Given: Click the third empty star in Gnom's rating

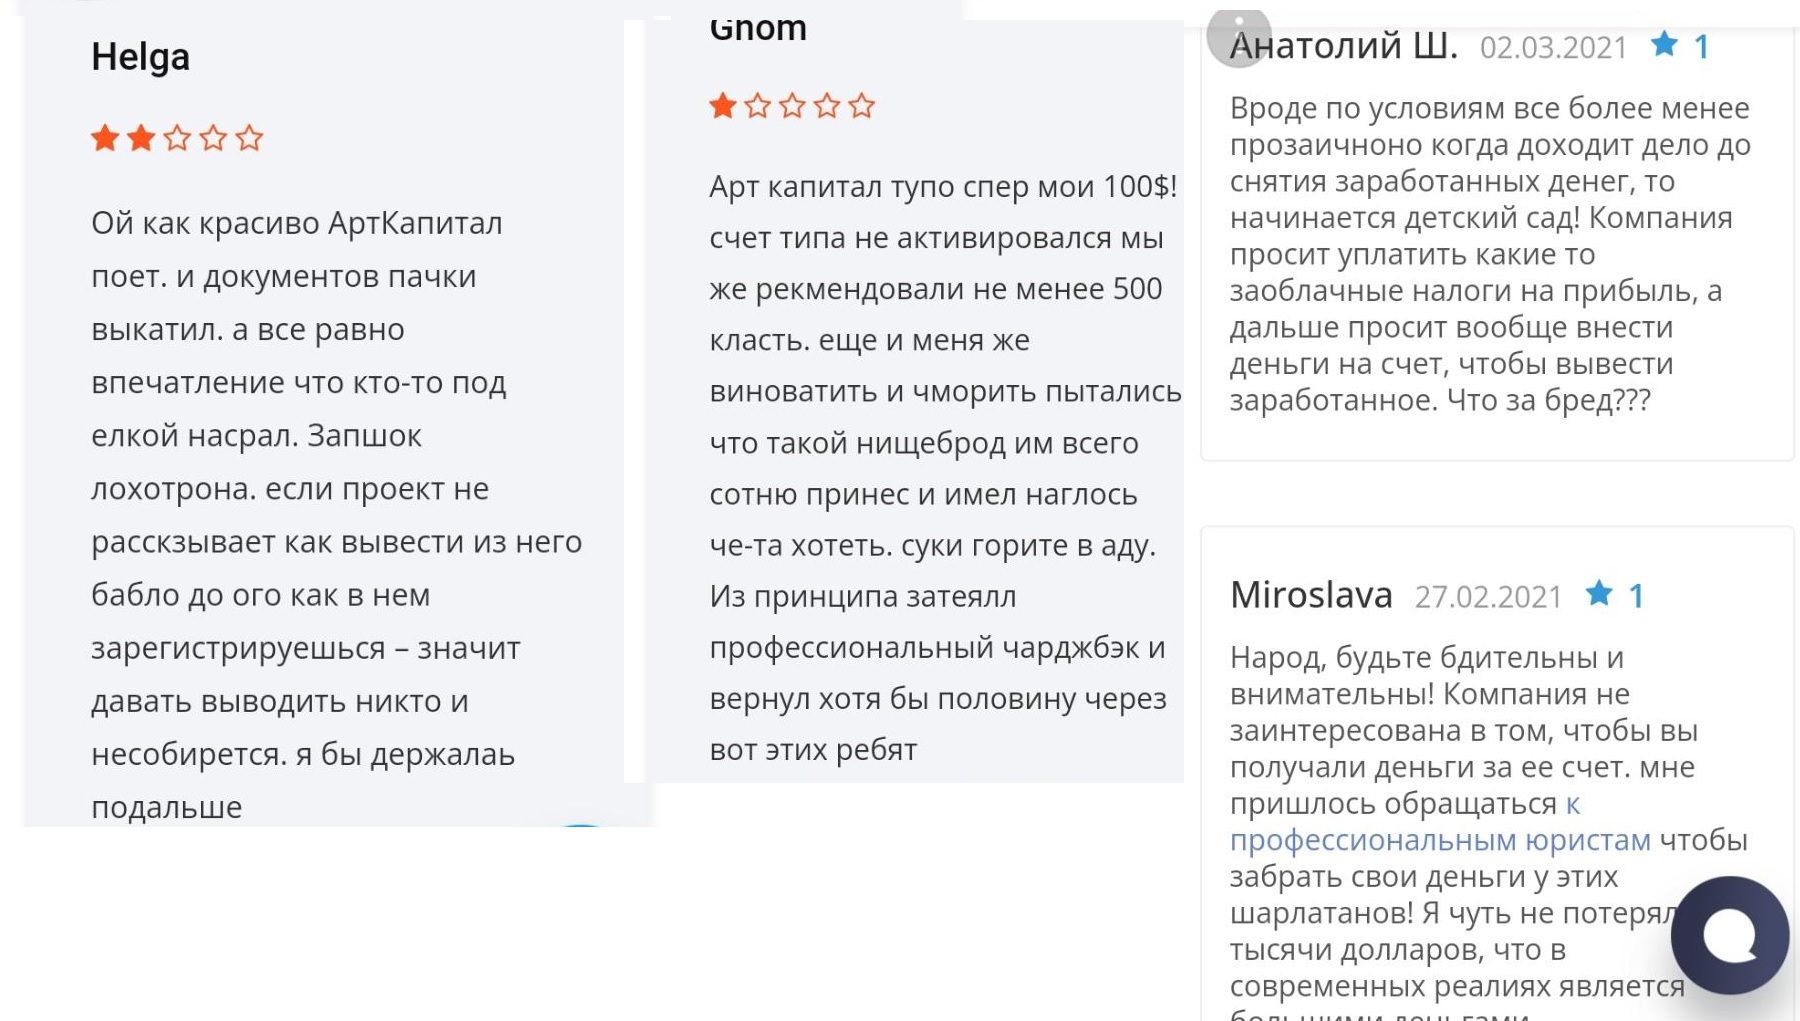Looking at the screenshot, I should point(791,103).
